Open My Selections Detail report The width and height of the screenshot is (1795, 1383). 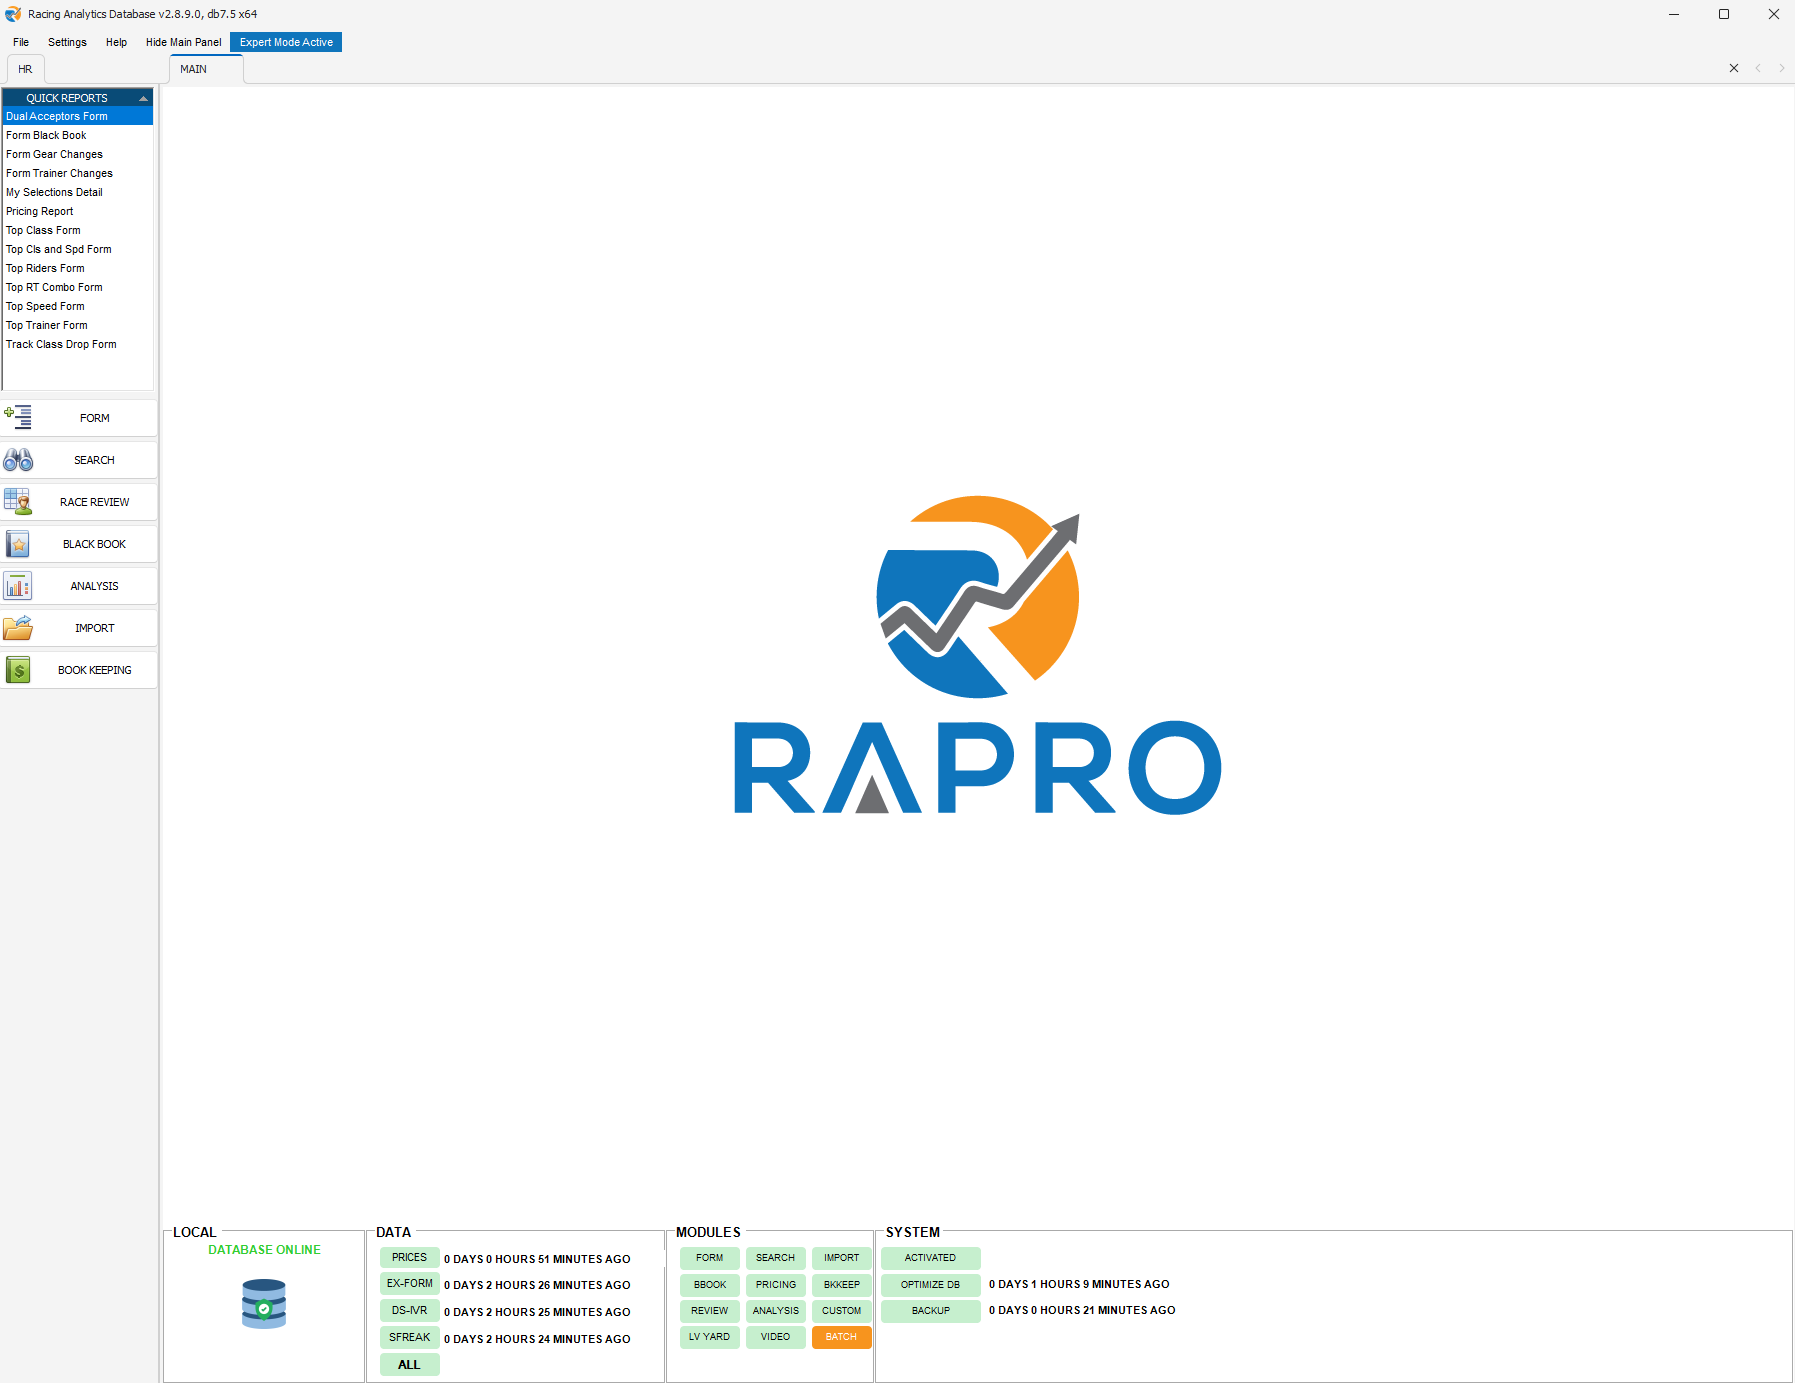78,192
